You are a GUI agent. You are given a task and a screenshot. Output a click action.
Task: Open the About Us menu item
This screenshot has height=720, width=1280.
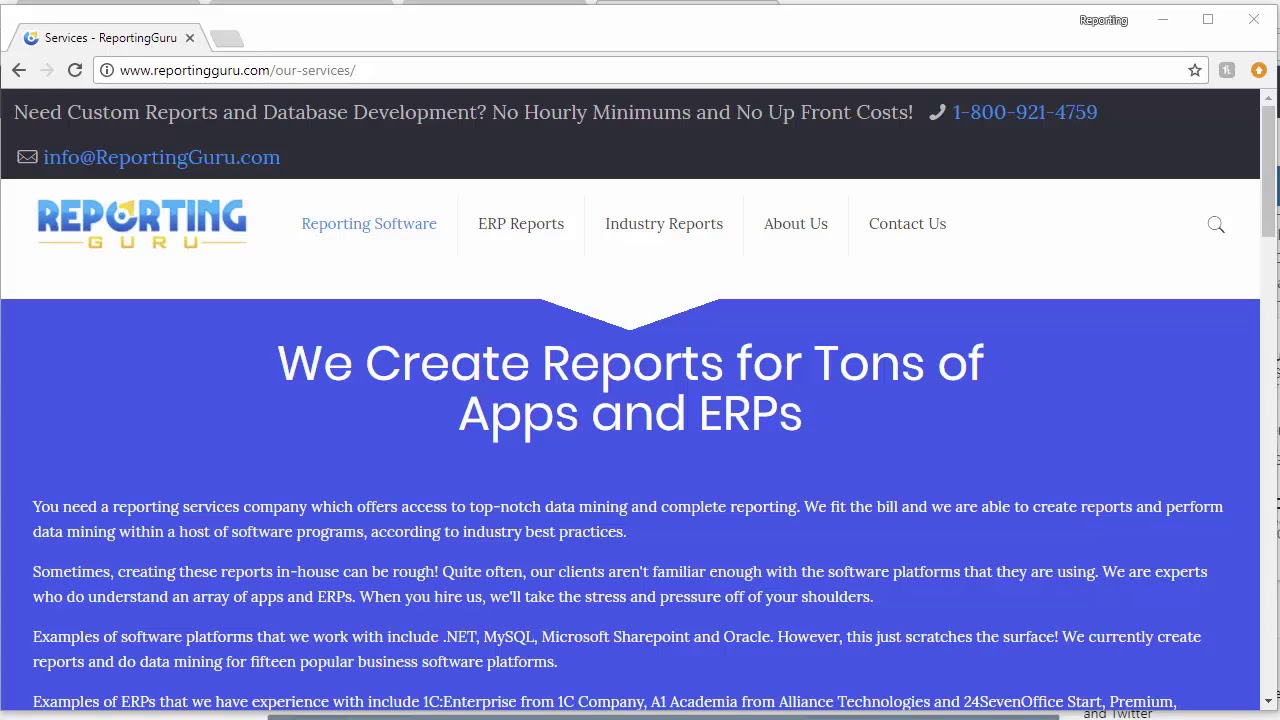(796, 224)
